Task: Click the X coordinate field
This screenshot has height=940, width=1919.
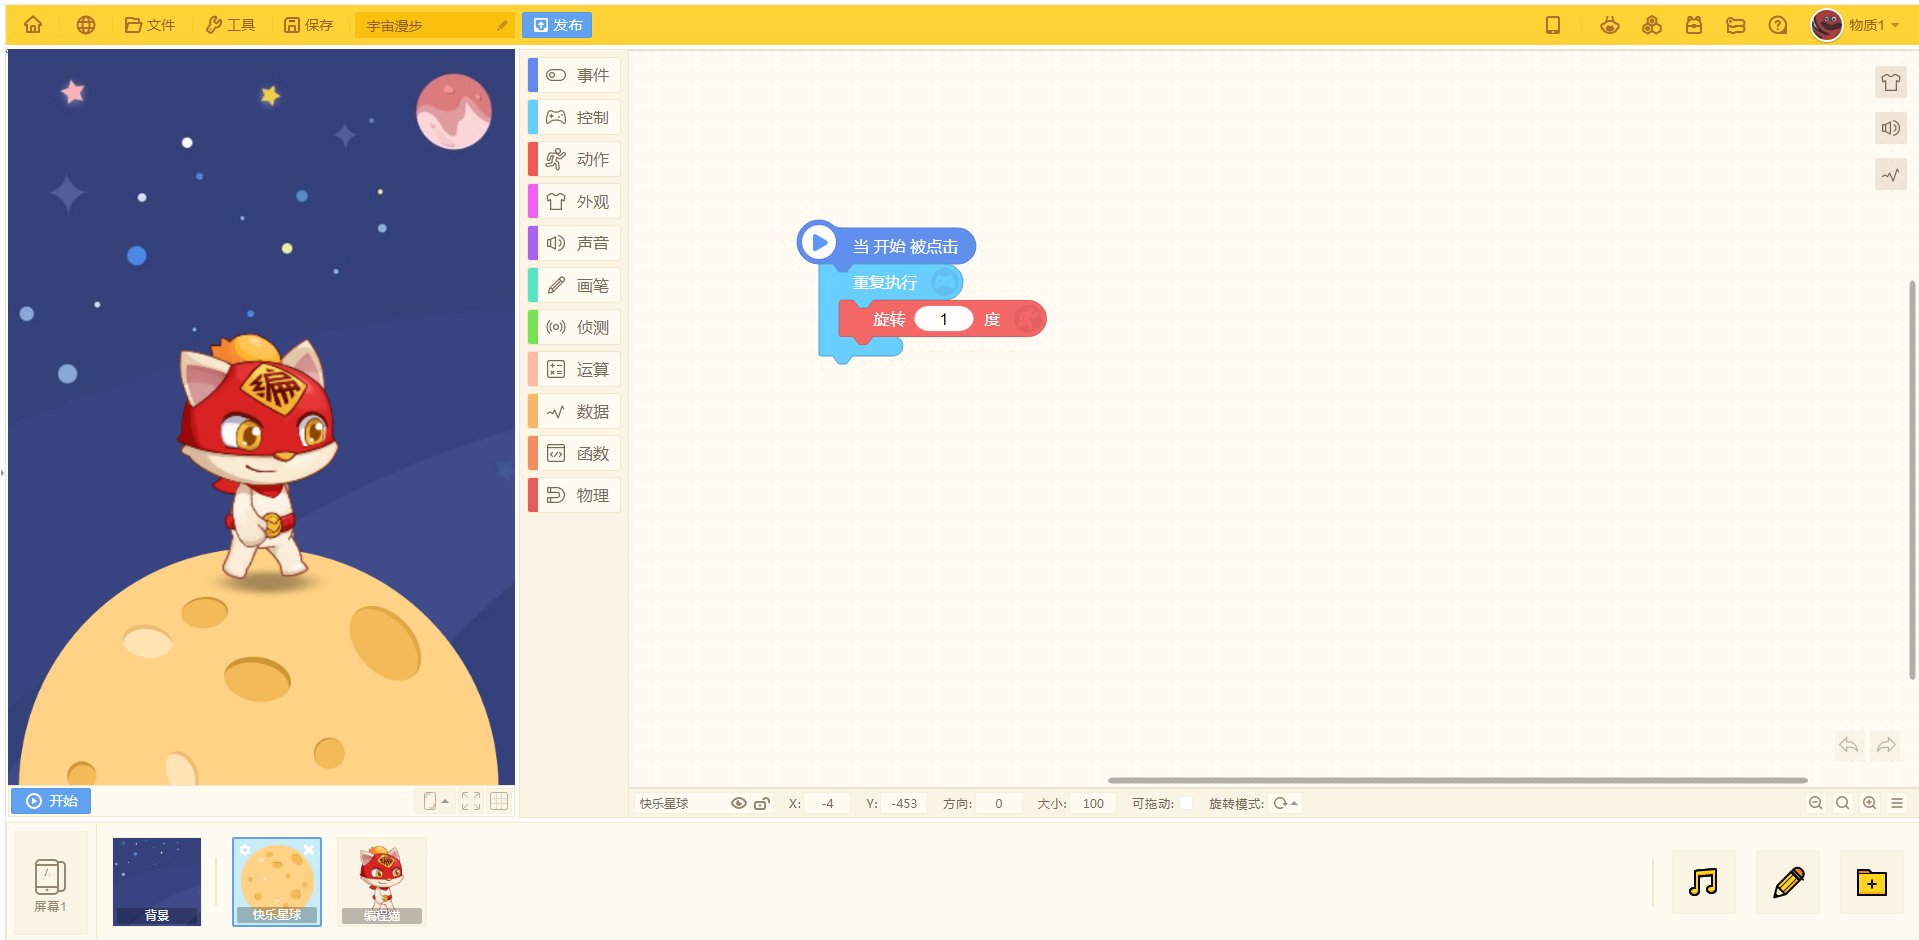Action: [x=828, y=803]
